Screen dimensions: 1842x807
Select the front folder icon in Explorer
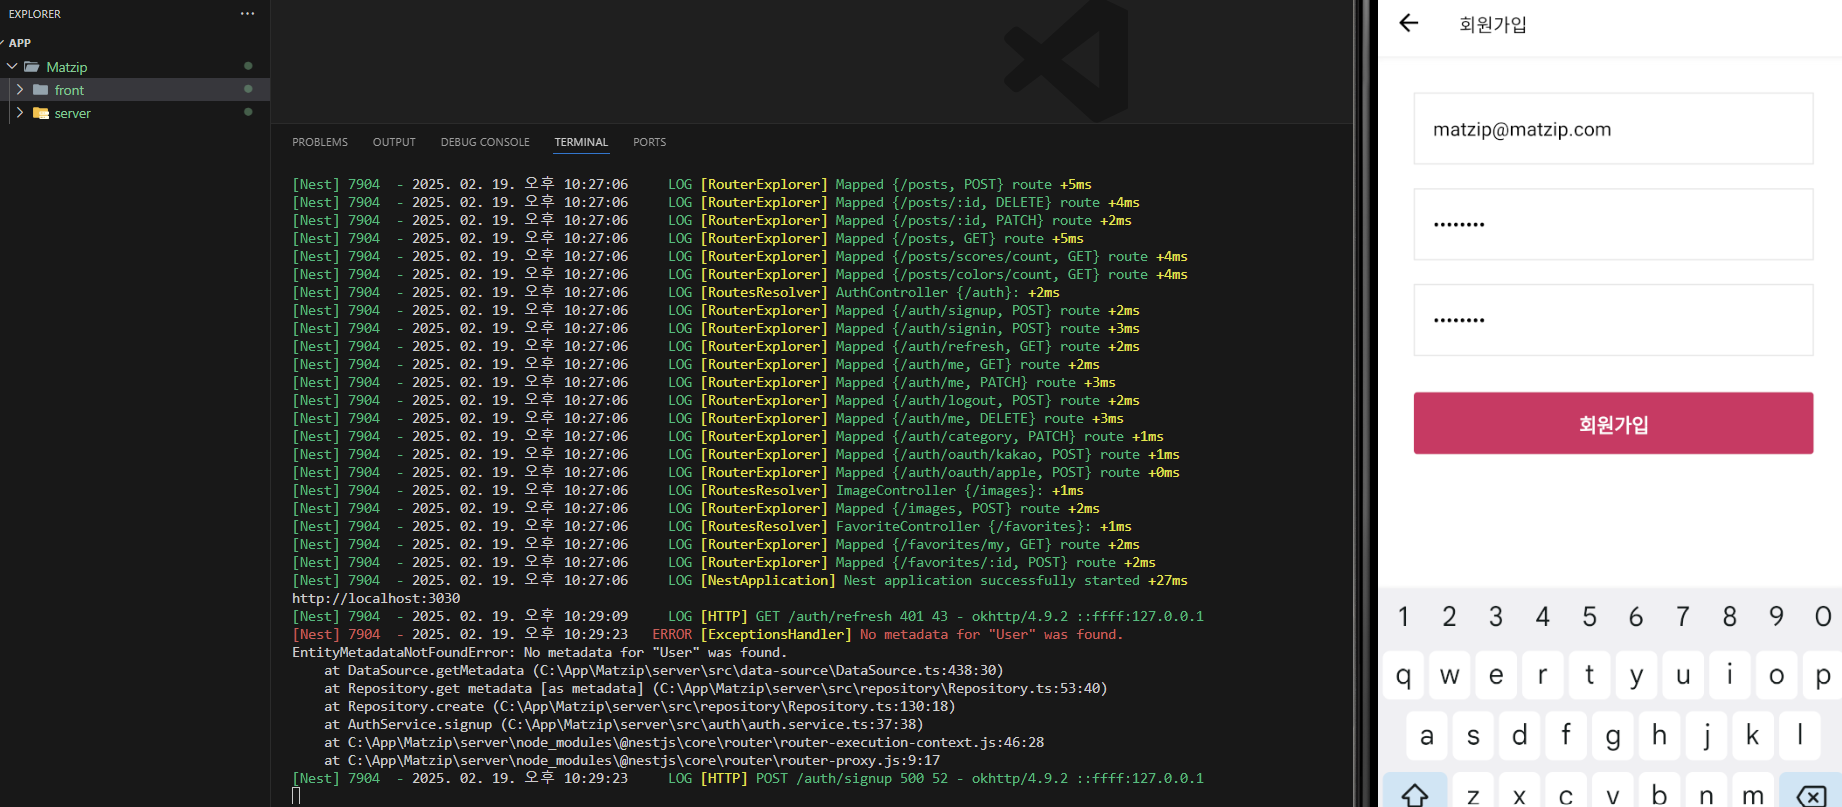[x=41, y=90]
